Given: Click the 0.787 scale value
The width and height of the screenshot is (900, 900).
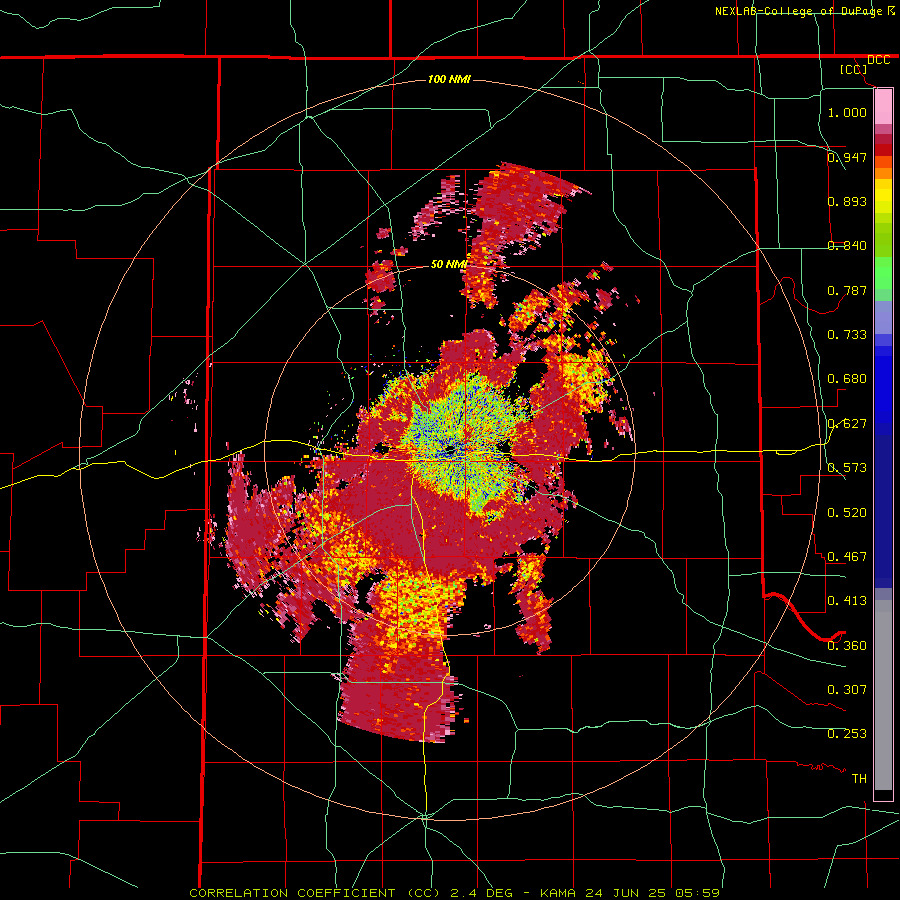Looking at the screenshot, I should (x=847, y=290).
